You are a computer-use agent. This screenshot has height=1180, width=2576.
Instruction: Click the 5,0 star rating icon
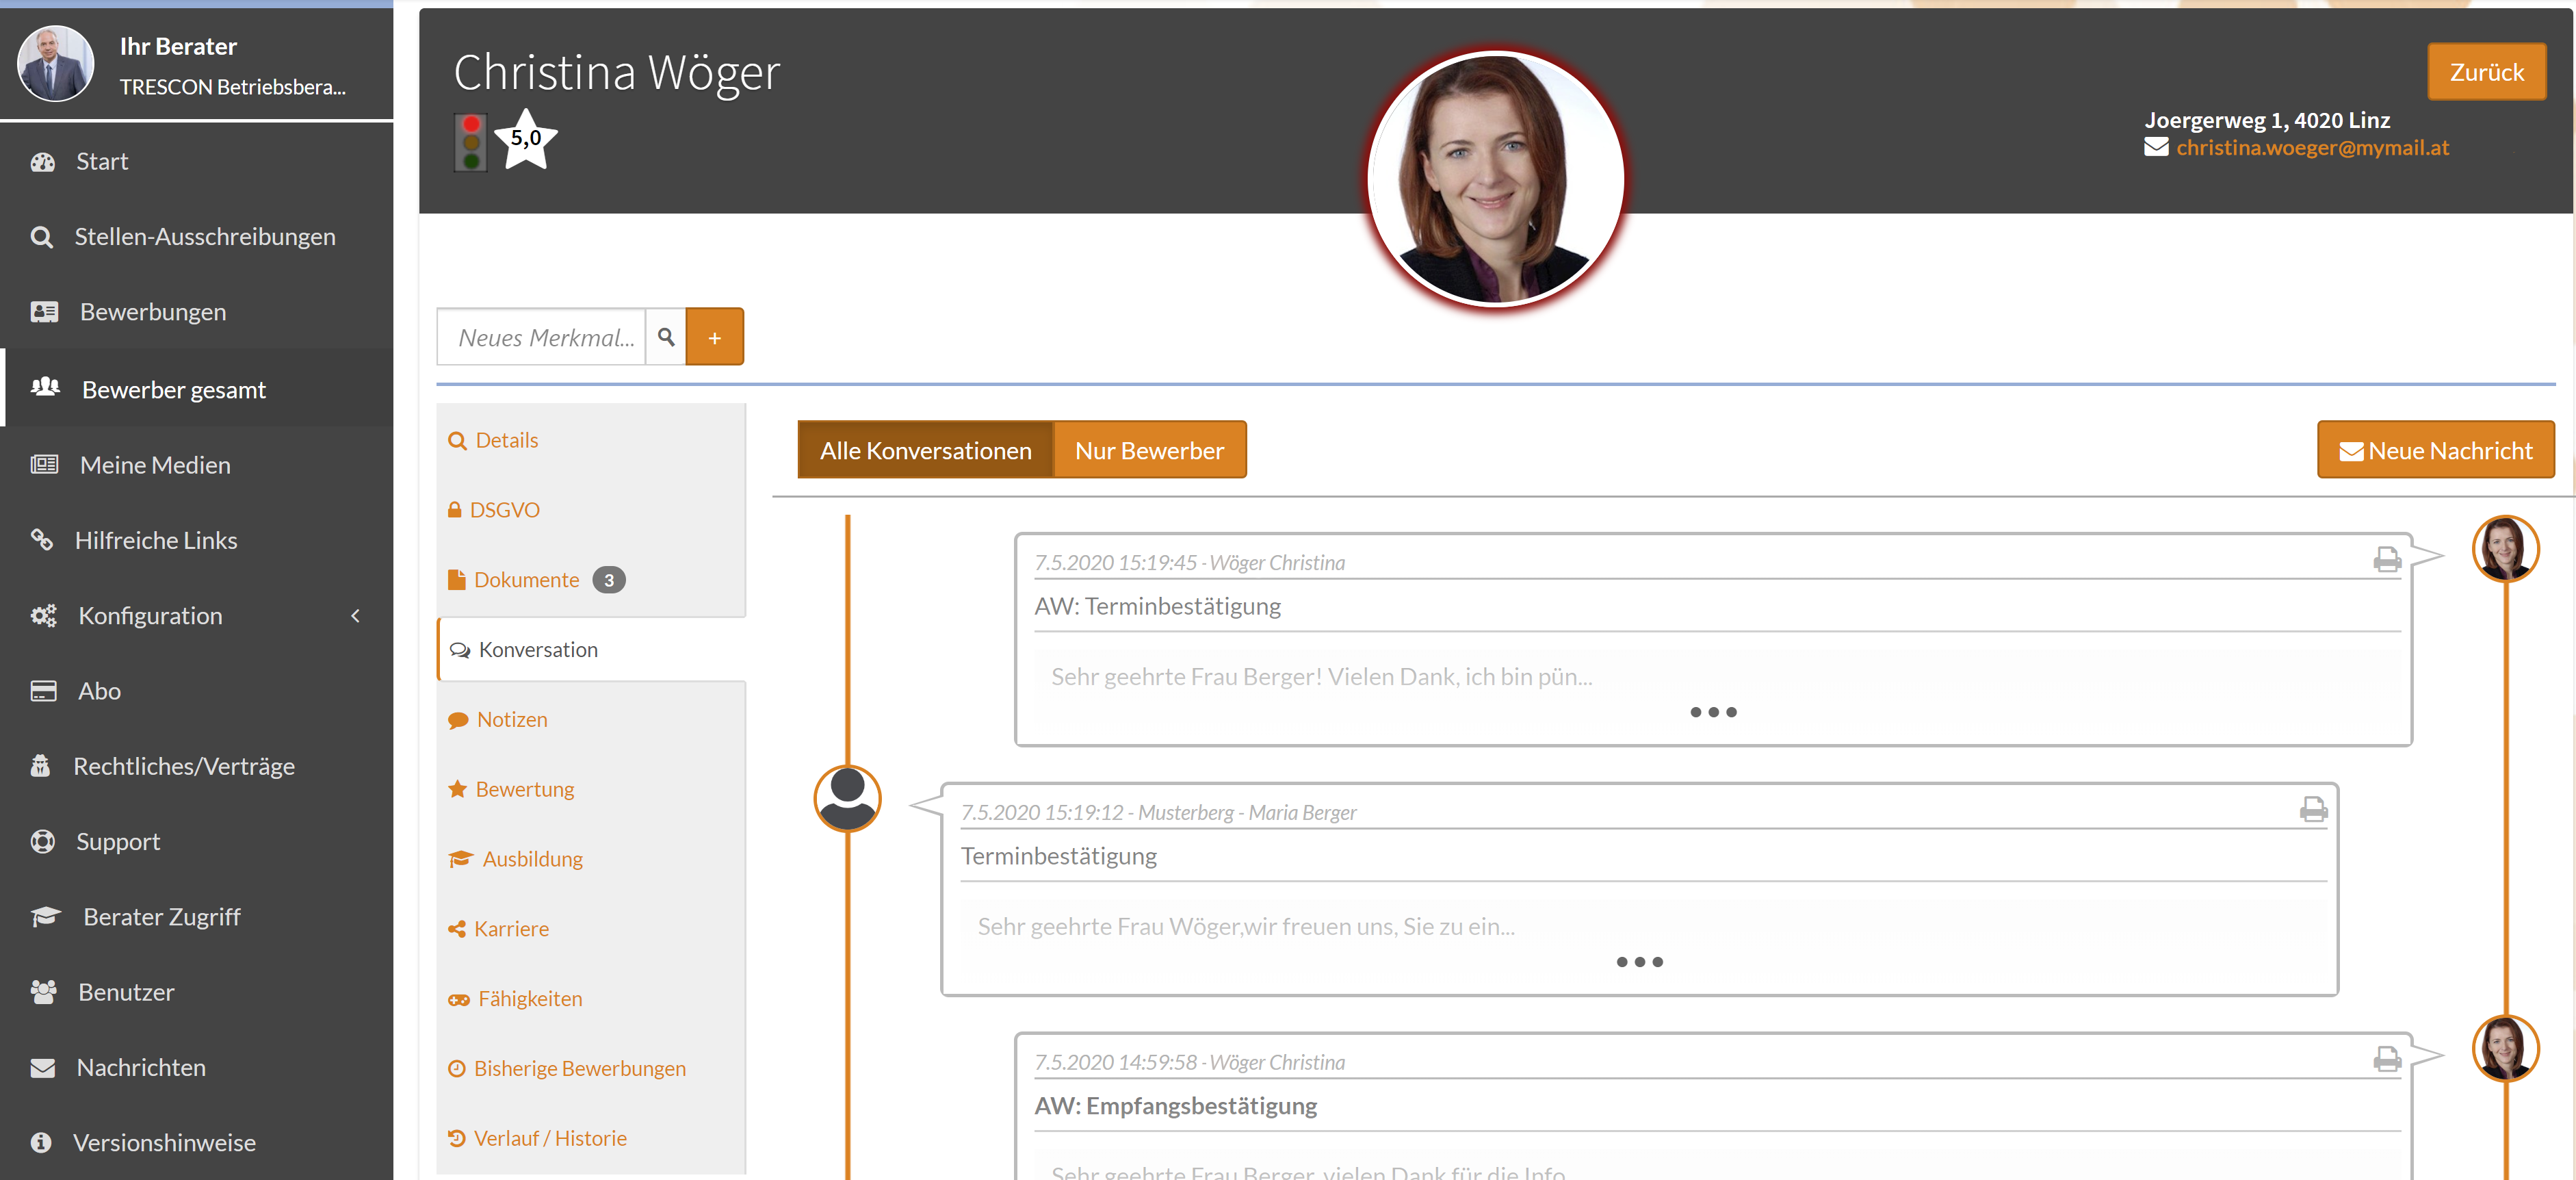[526, 139]
